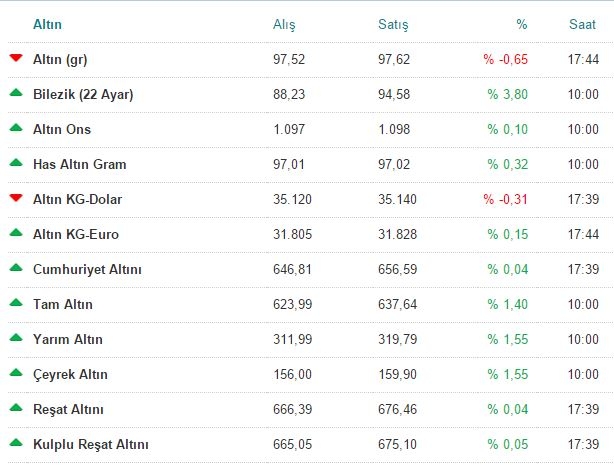
Task: Open the Reşat Altını row link
Action: (x=69, y=410)
